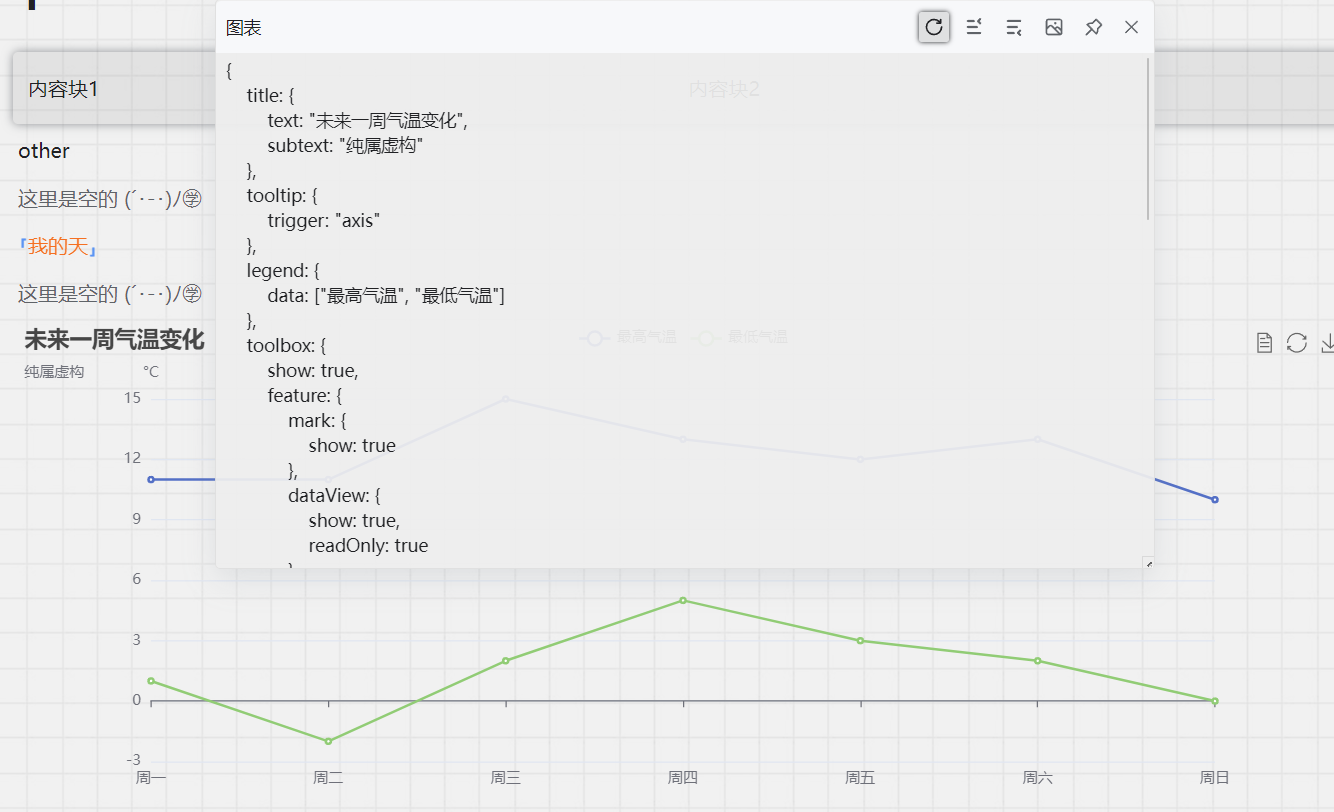Click the image icon in 图表 panel header
Image resolution: width=1334 pixels, height=812 pixels.
(1054, 27)
